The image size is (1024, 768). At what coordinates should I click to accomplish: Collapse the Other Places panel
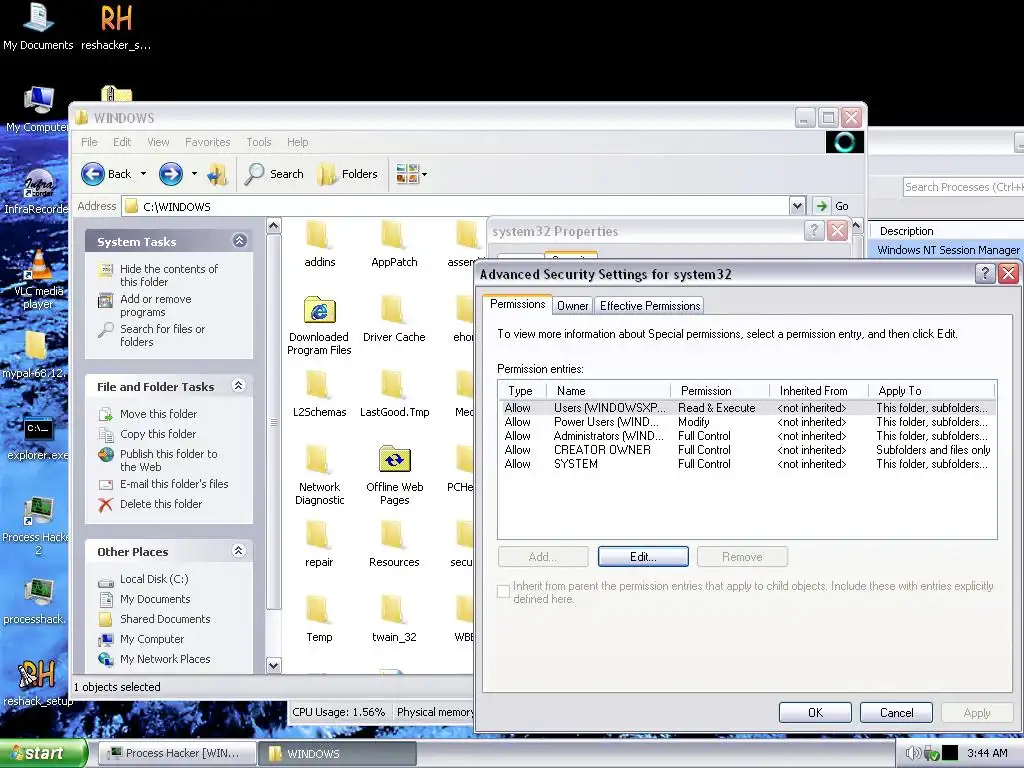point(239,551)
